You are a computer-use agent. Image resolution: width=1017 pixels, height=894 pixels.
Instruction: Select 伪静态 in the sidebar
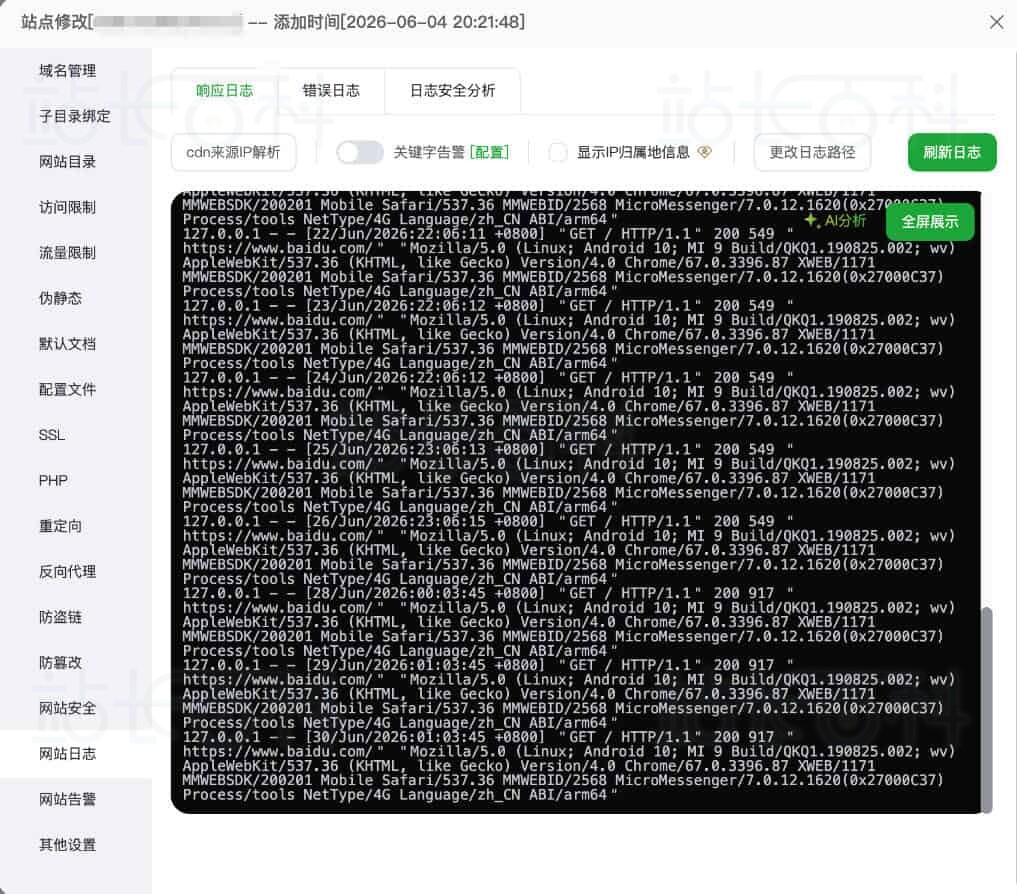[60, 298]
